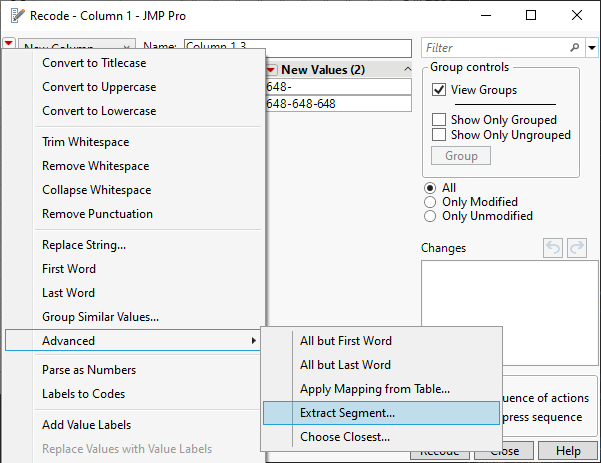The image size is (601, 463).
Task: Click the redo arrow above Changes
Action: (x=576, y=248)
